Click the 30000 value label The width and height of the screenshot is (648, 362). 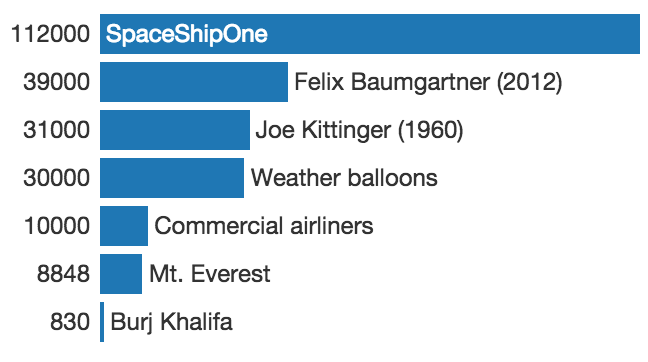[57, 178]
